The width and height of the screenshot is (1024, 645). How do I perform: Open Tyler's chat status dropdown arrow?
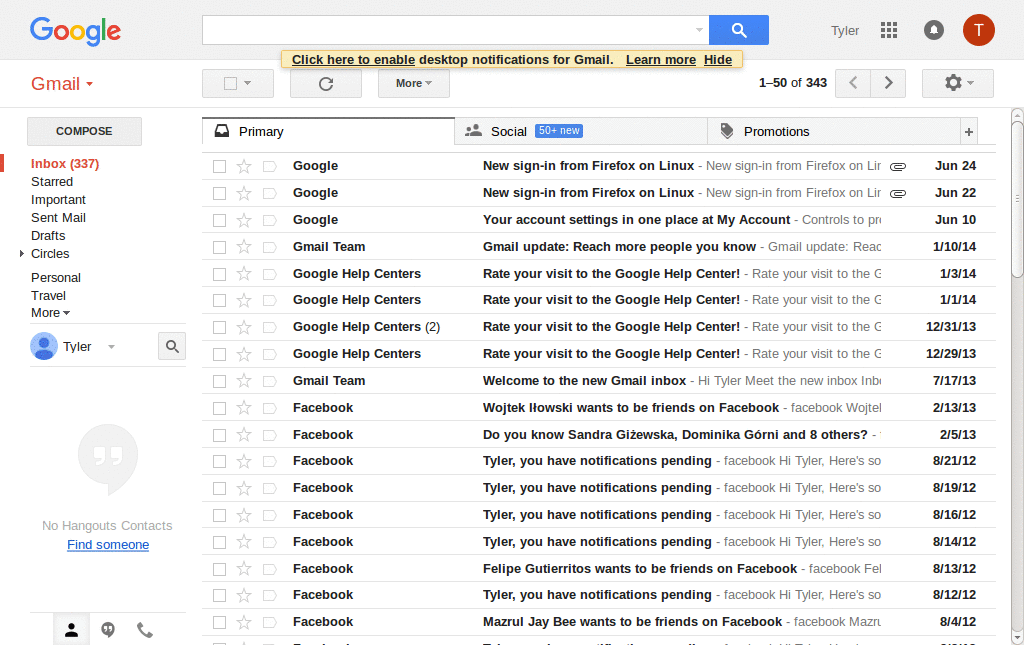[112, 347]
